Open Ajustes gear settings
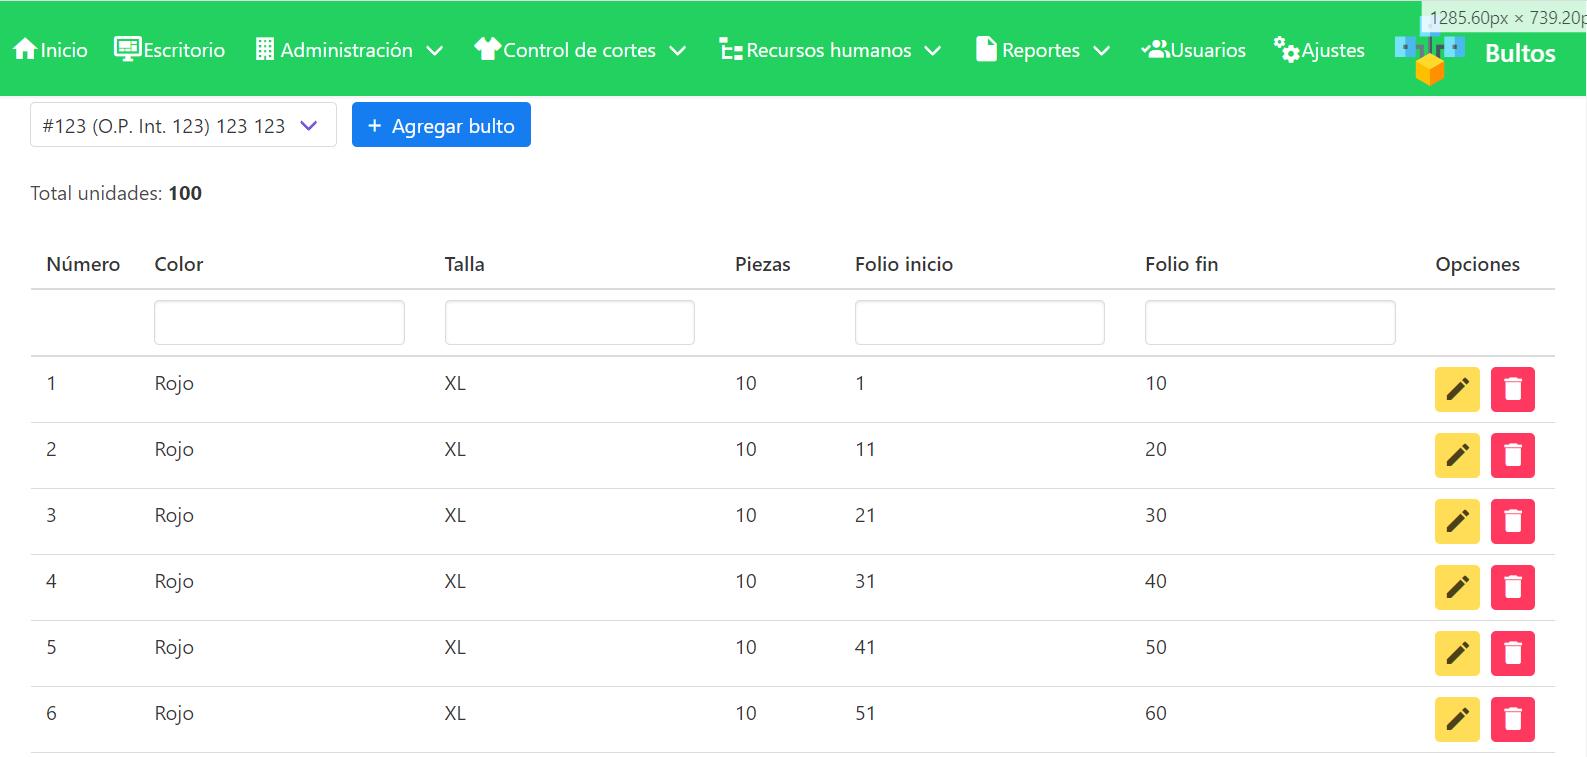Screen dimensions: 1587x757 coord(1318,50)
